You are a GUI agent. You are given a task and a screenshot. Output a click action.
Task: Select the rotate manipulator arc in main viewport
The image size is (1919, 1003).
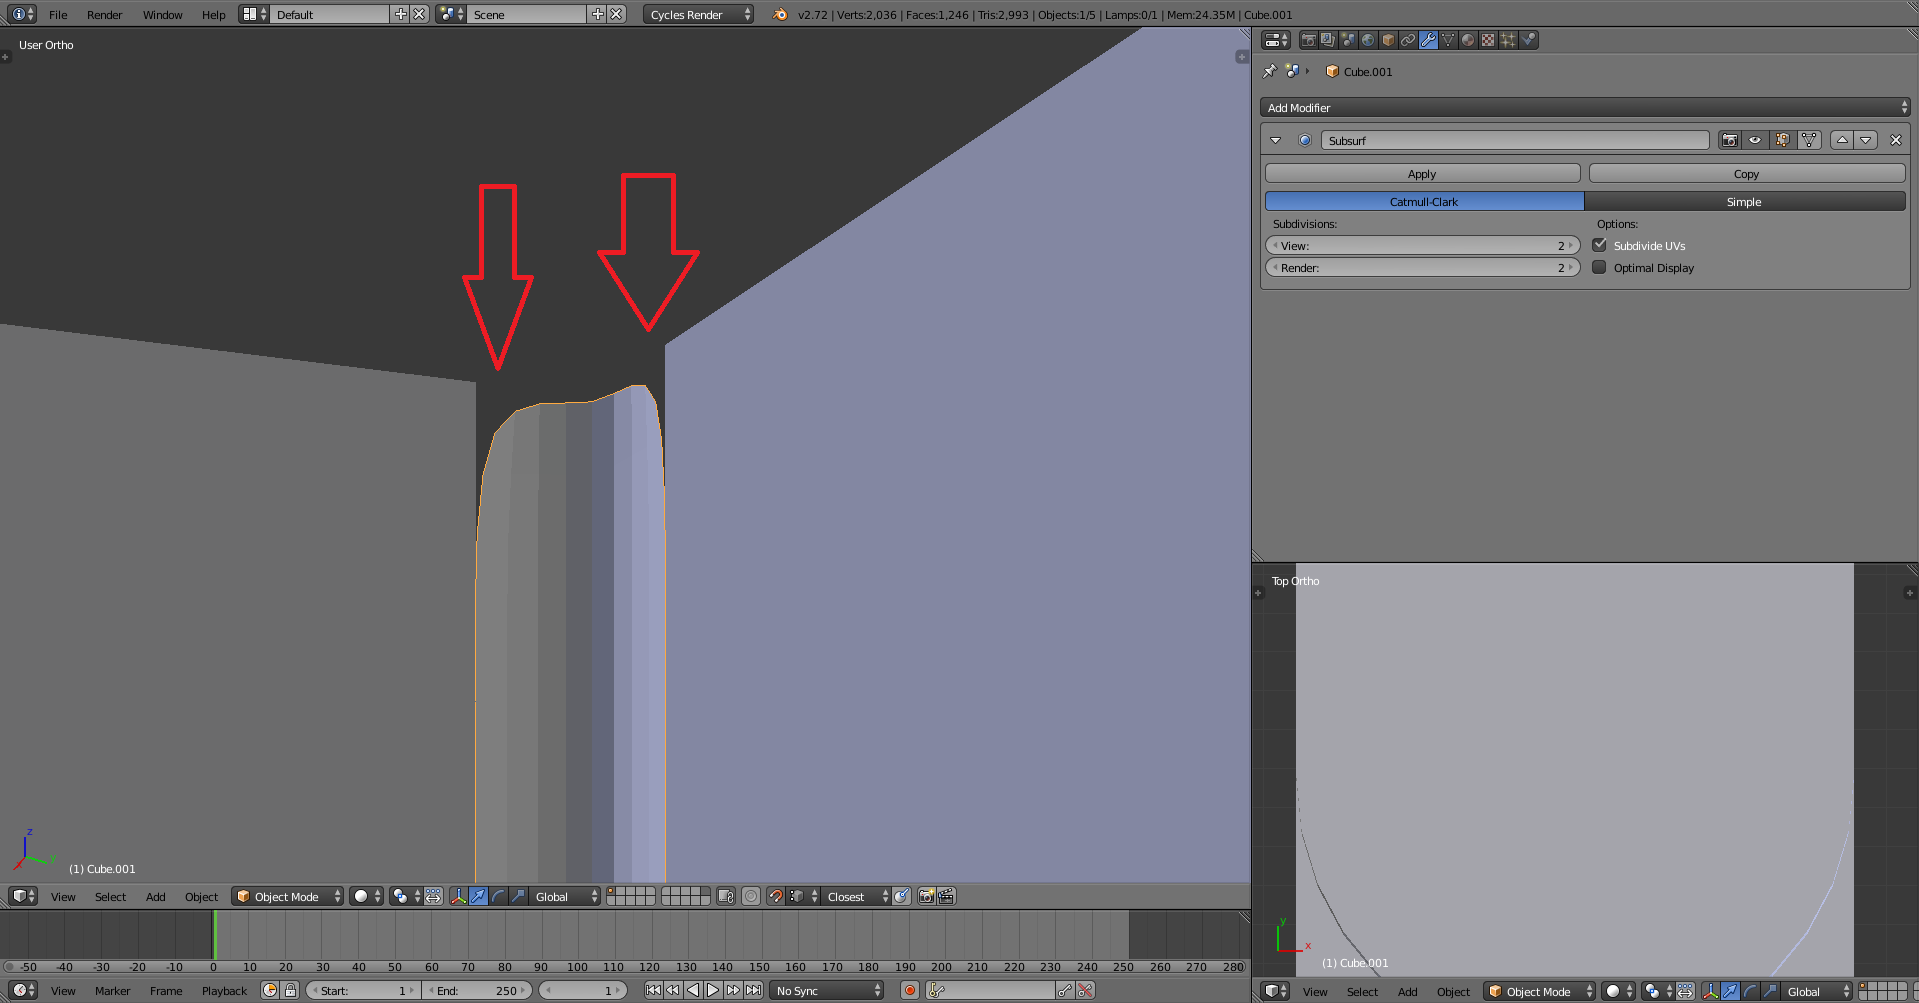[499, 896]
